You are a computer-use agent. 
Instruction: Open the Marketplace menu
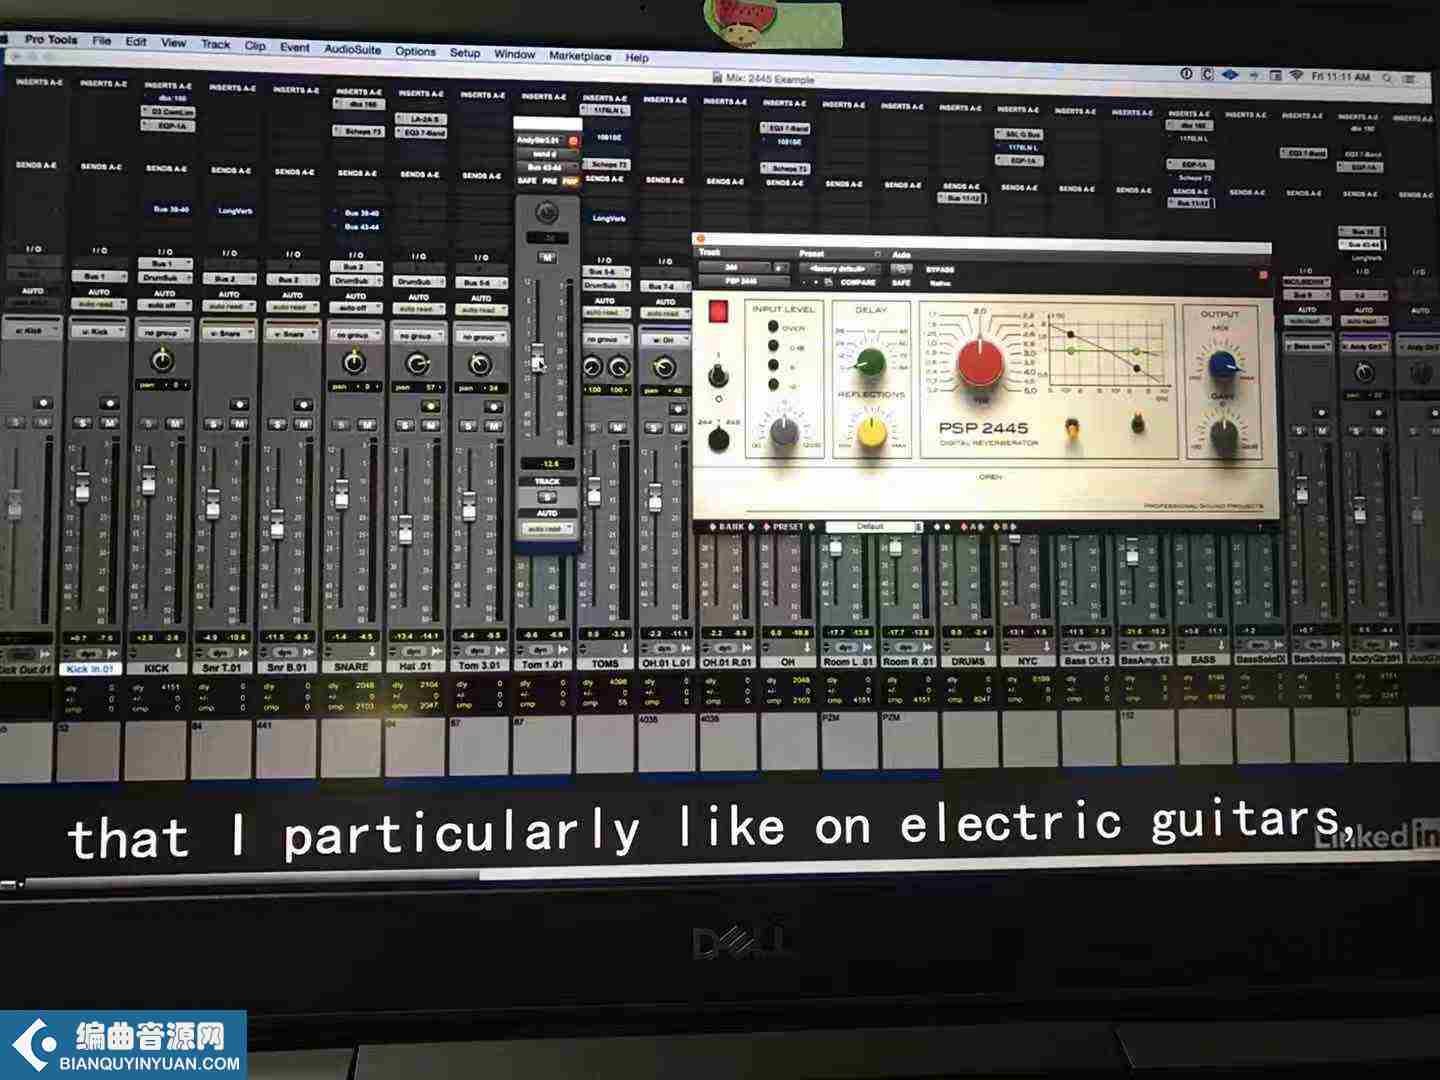(580, 56)
